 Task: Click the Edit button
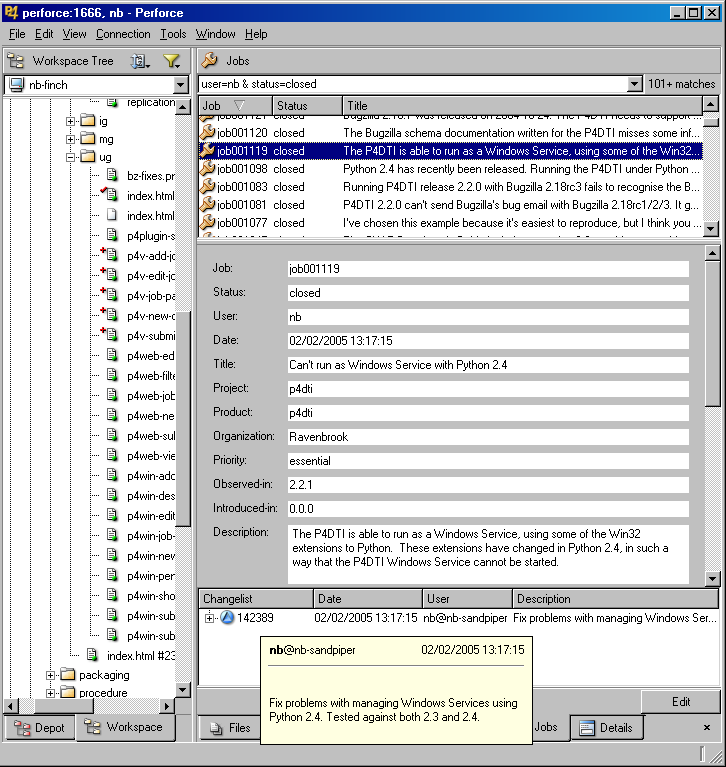pos(680,701)
